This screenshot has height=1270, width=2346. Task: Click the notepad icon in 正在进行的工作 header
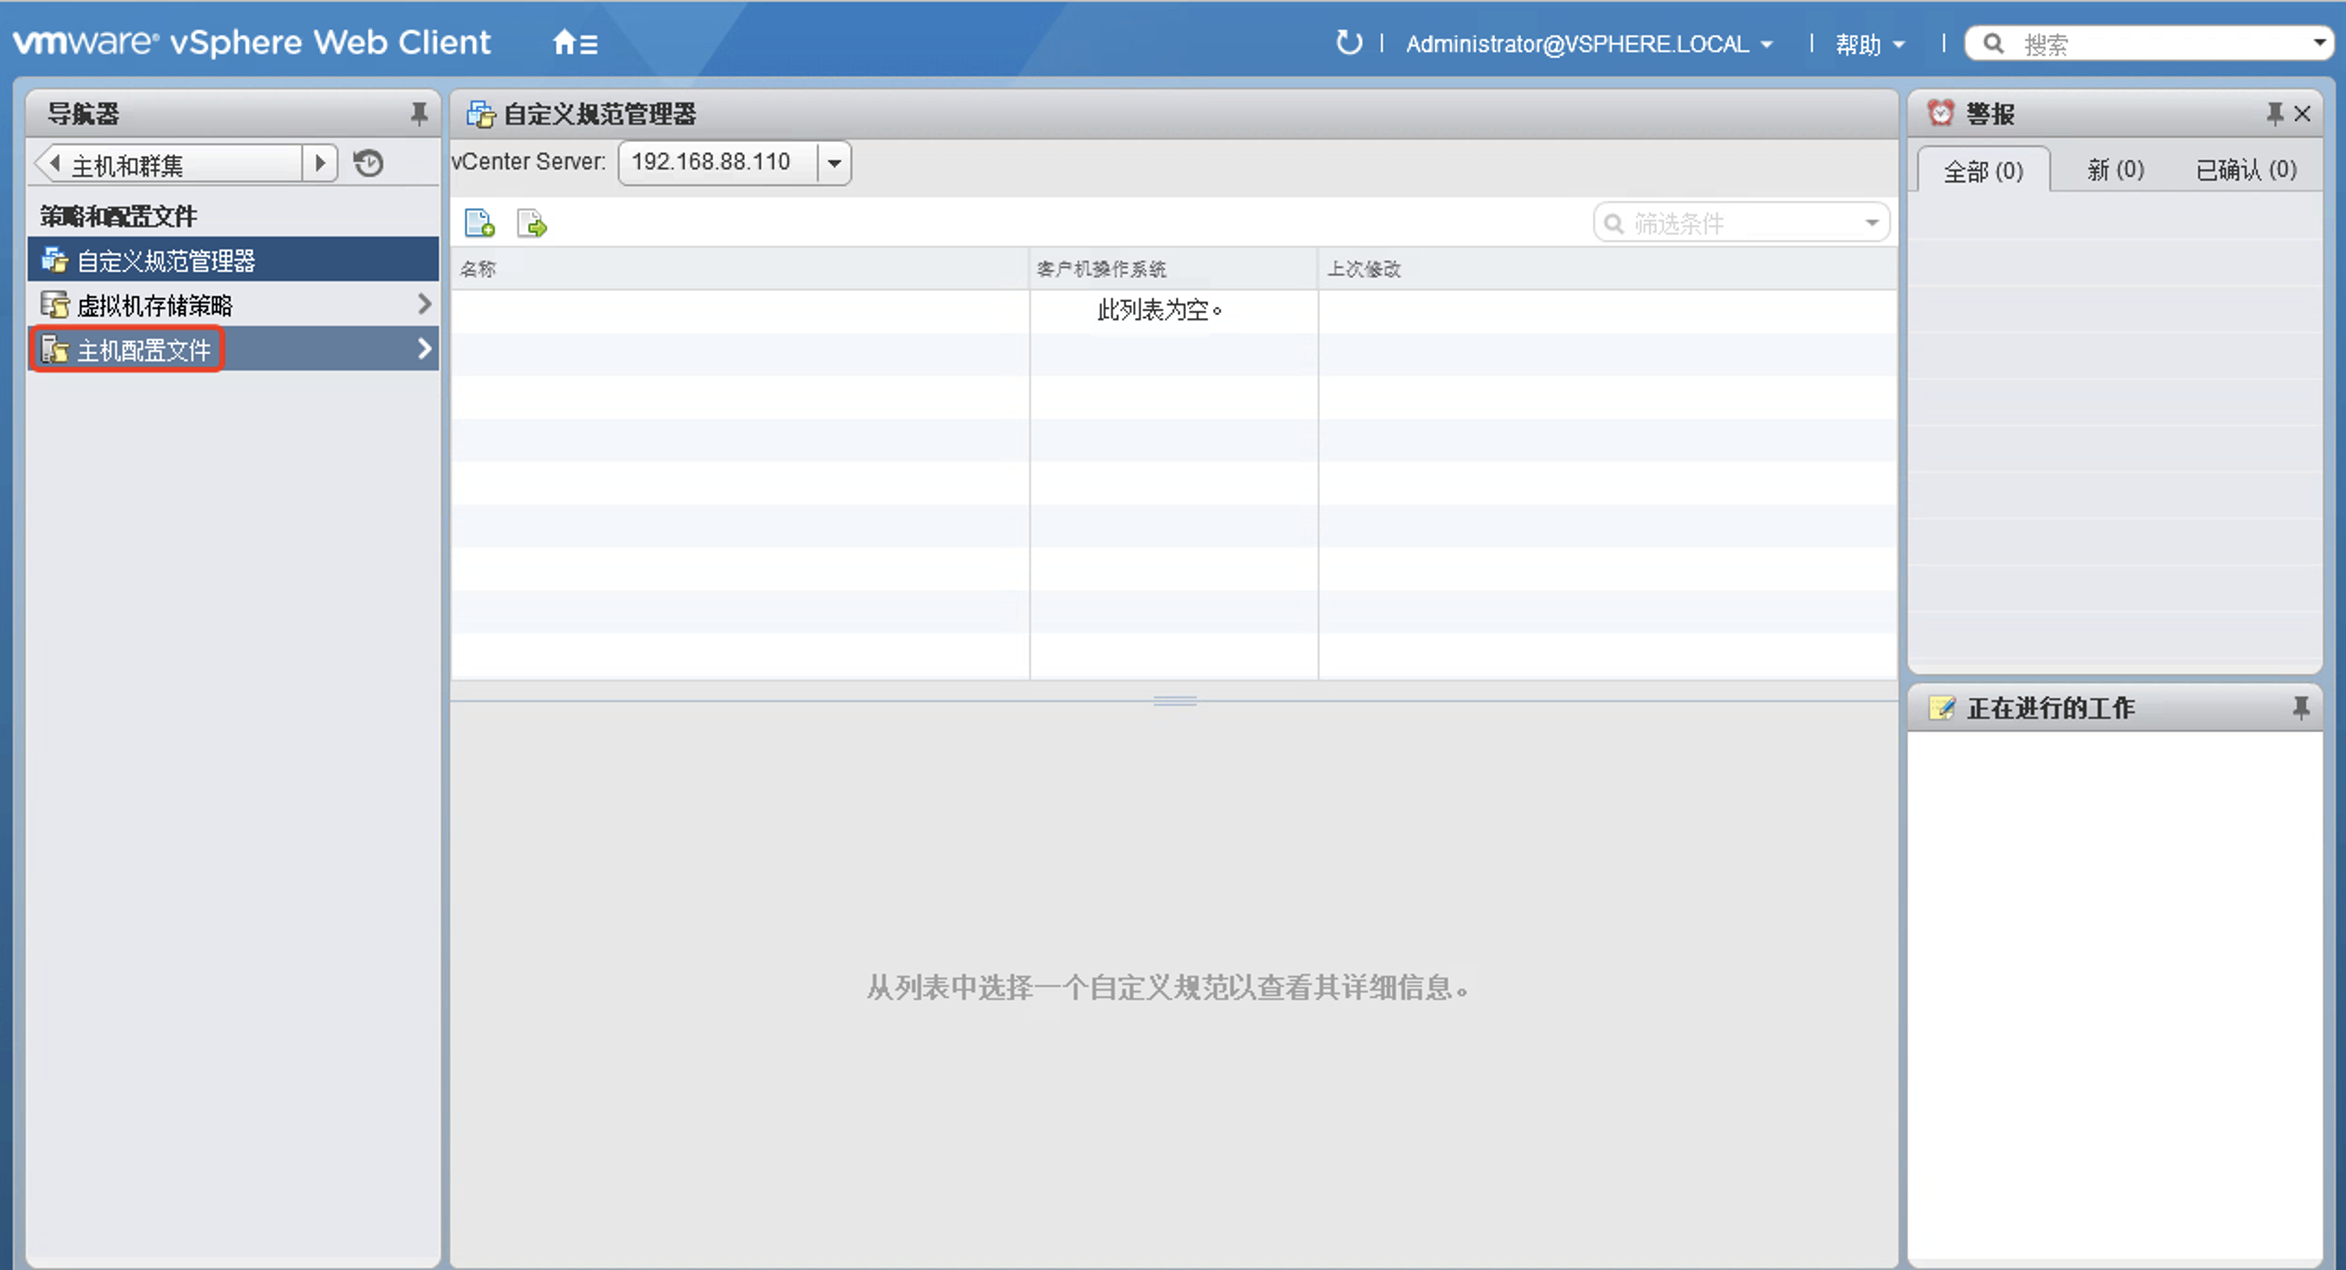pyautogui.click(x=1941, y=708)
